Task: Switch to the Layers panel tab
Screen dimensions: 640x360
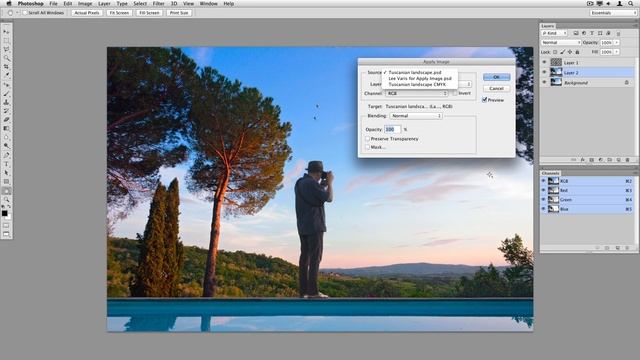Action: (x=548, y=26)
